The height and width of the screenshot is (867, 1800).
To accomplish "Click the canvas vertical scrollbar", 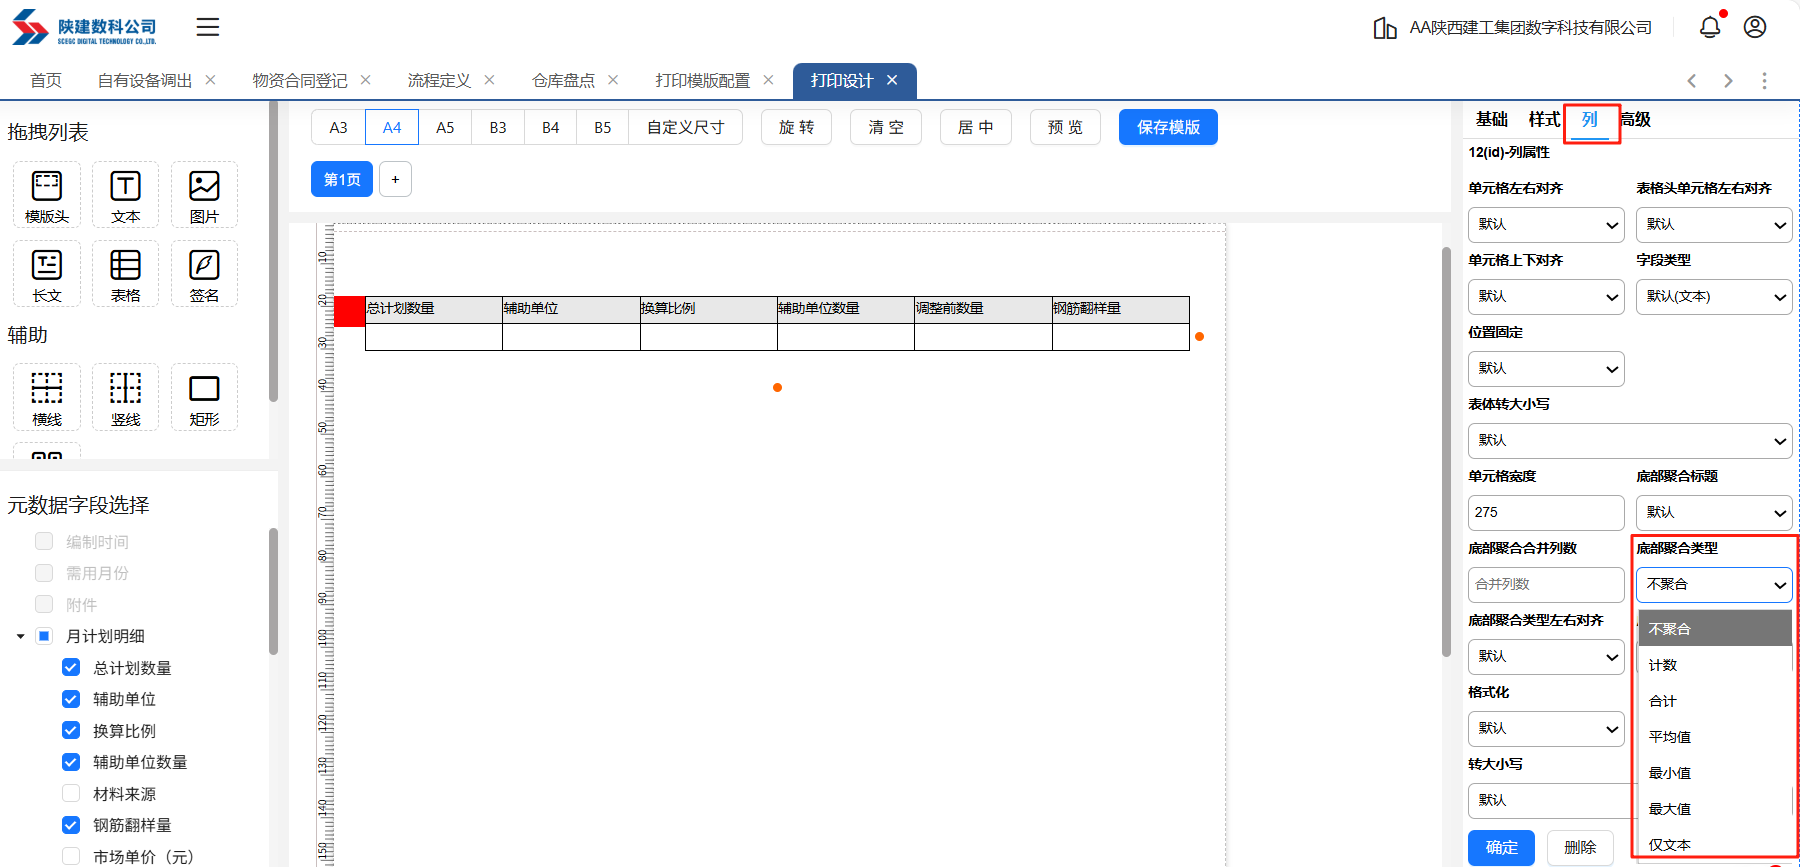I will (x=1446, y=450).
